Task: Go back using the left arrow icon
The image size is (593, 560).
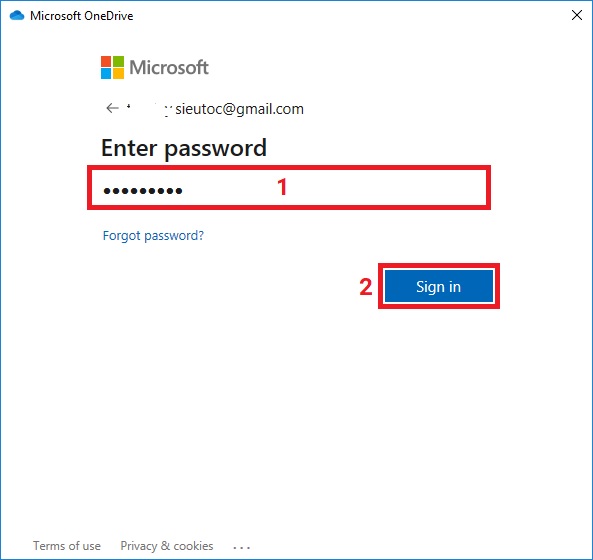Action: coord(112,108)
